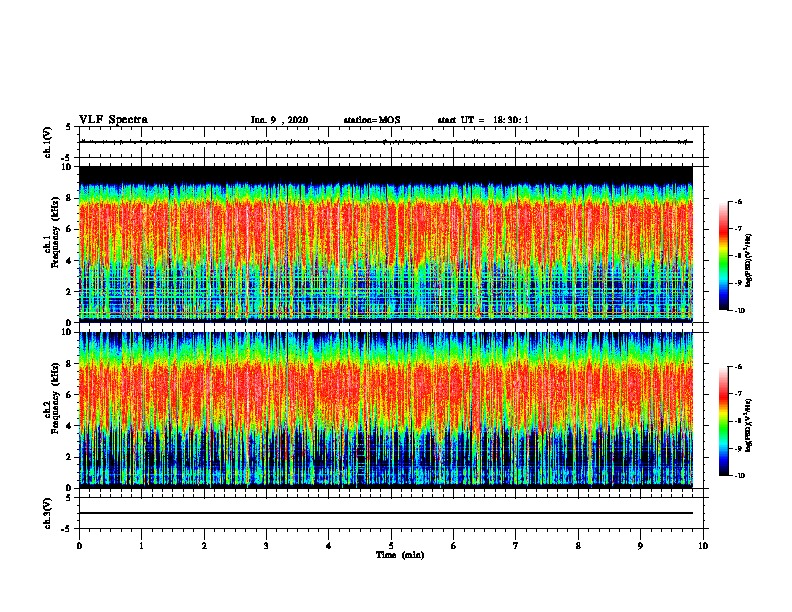This screenshot has height=612, width=792.
Task: Click the ch.2 colorbar log(PSD) label
Action: point(749,425)
